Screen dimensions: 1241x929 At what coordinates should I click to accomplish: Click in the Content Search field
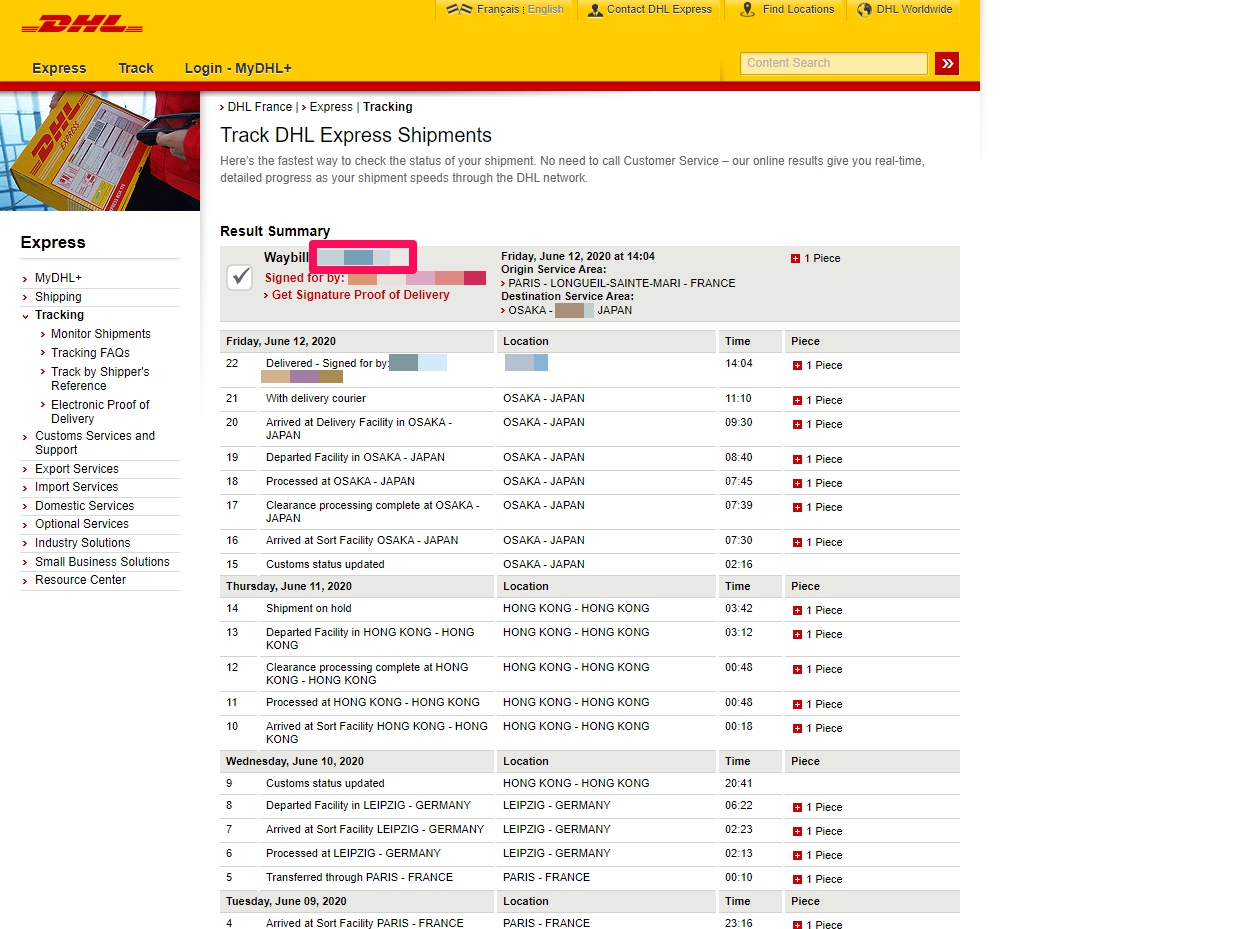click(833, 63)
